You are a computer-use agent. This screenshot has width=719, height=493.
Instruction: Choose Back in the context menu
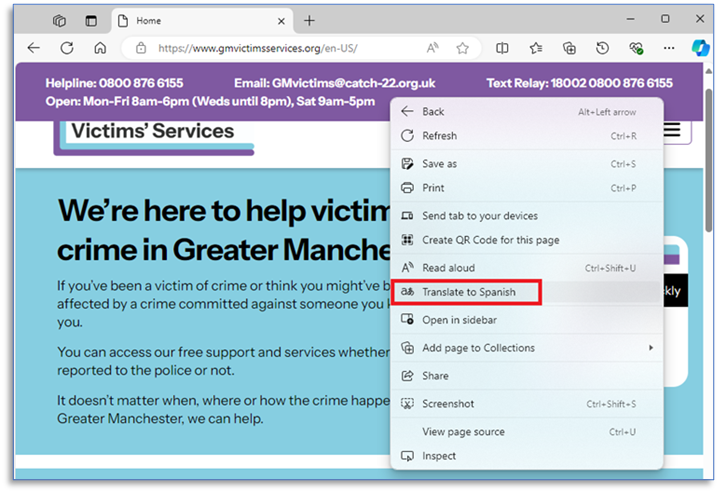pos(526,111)
